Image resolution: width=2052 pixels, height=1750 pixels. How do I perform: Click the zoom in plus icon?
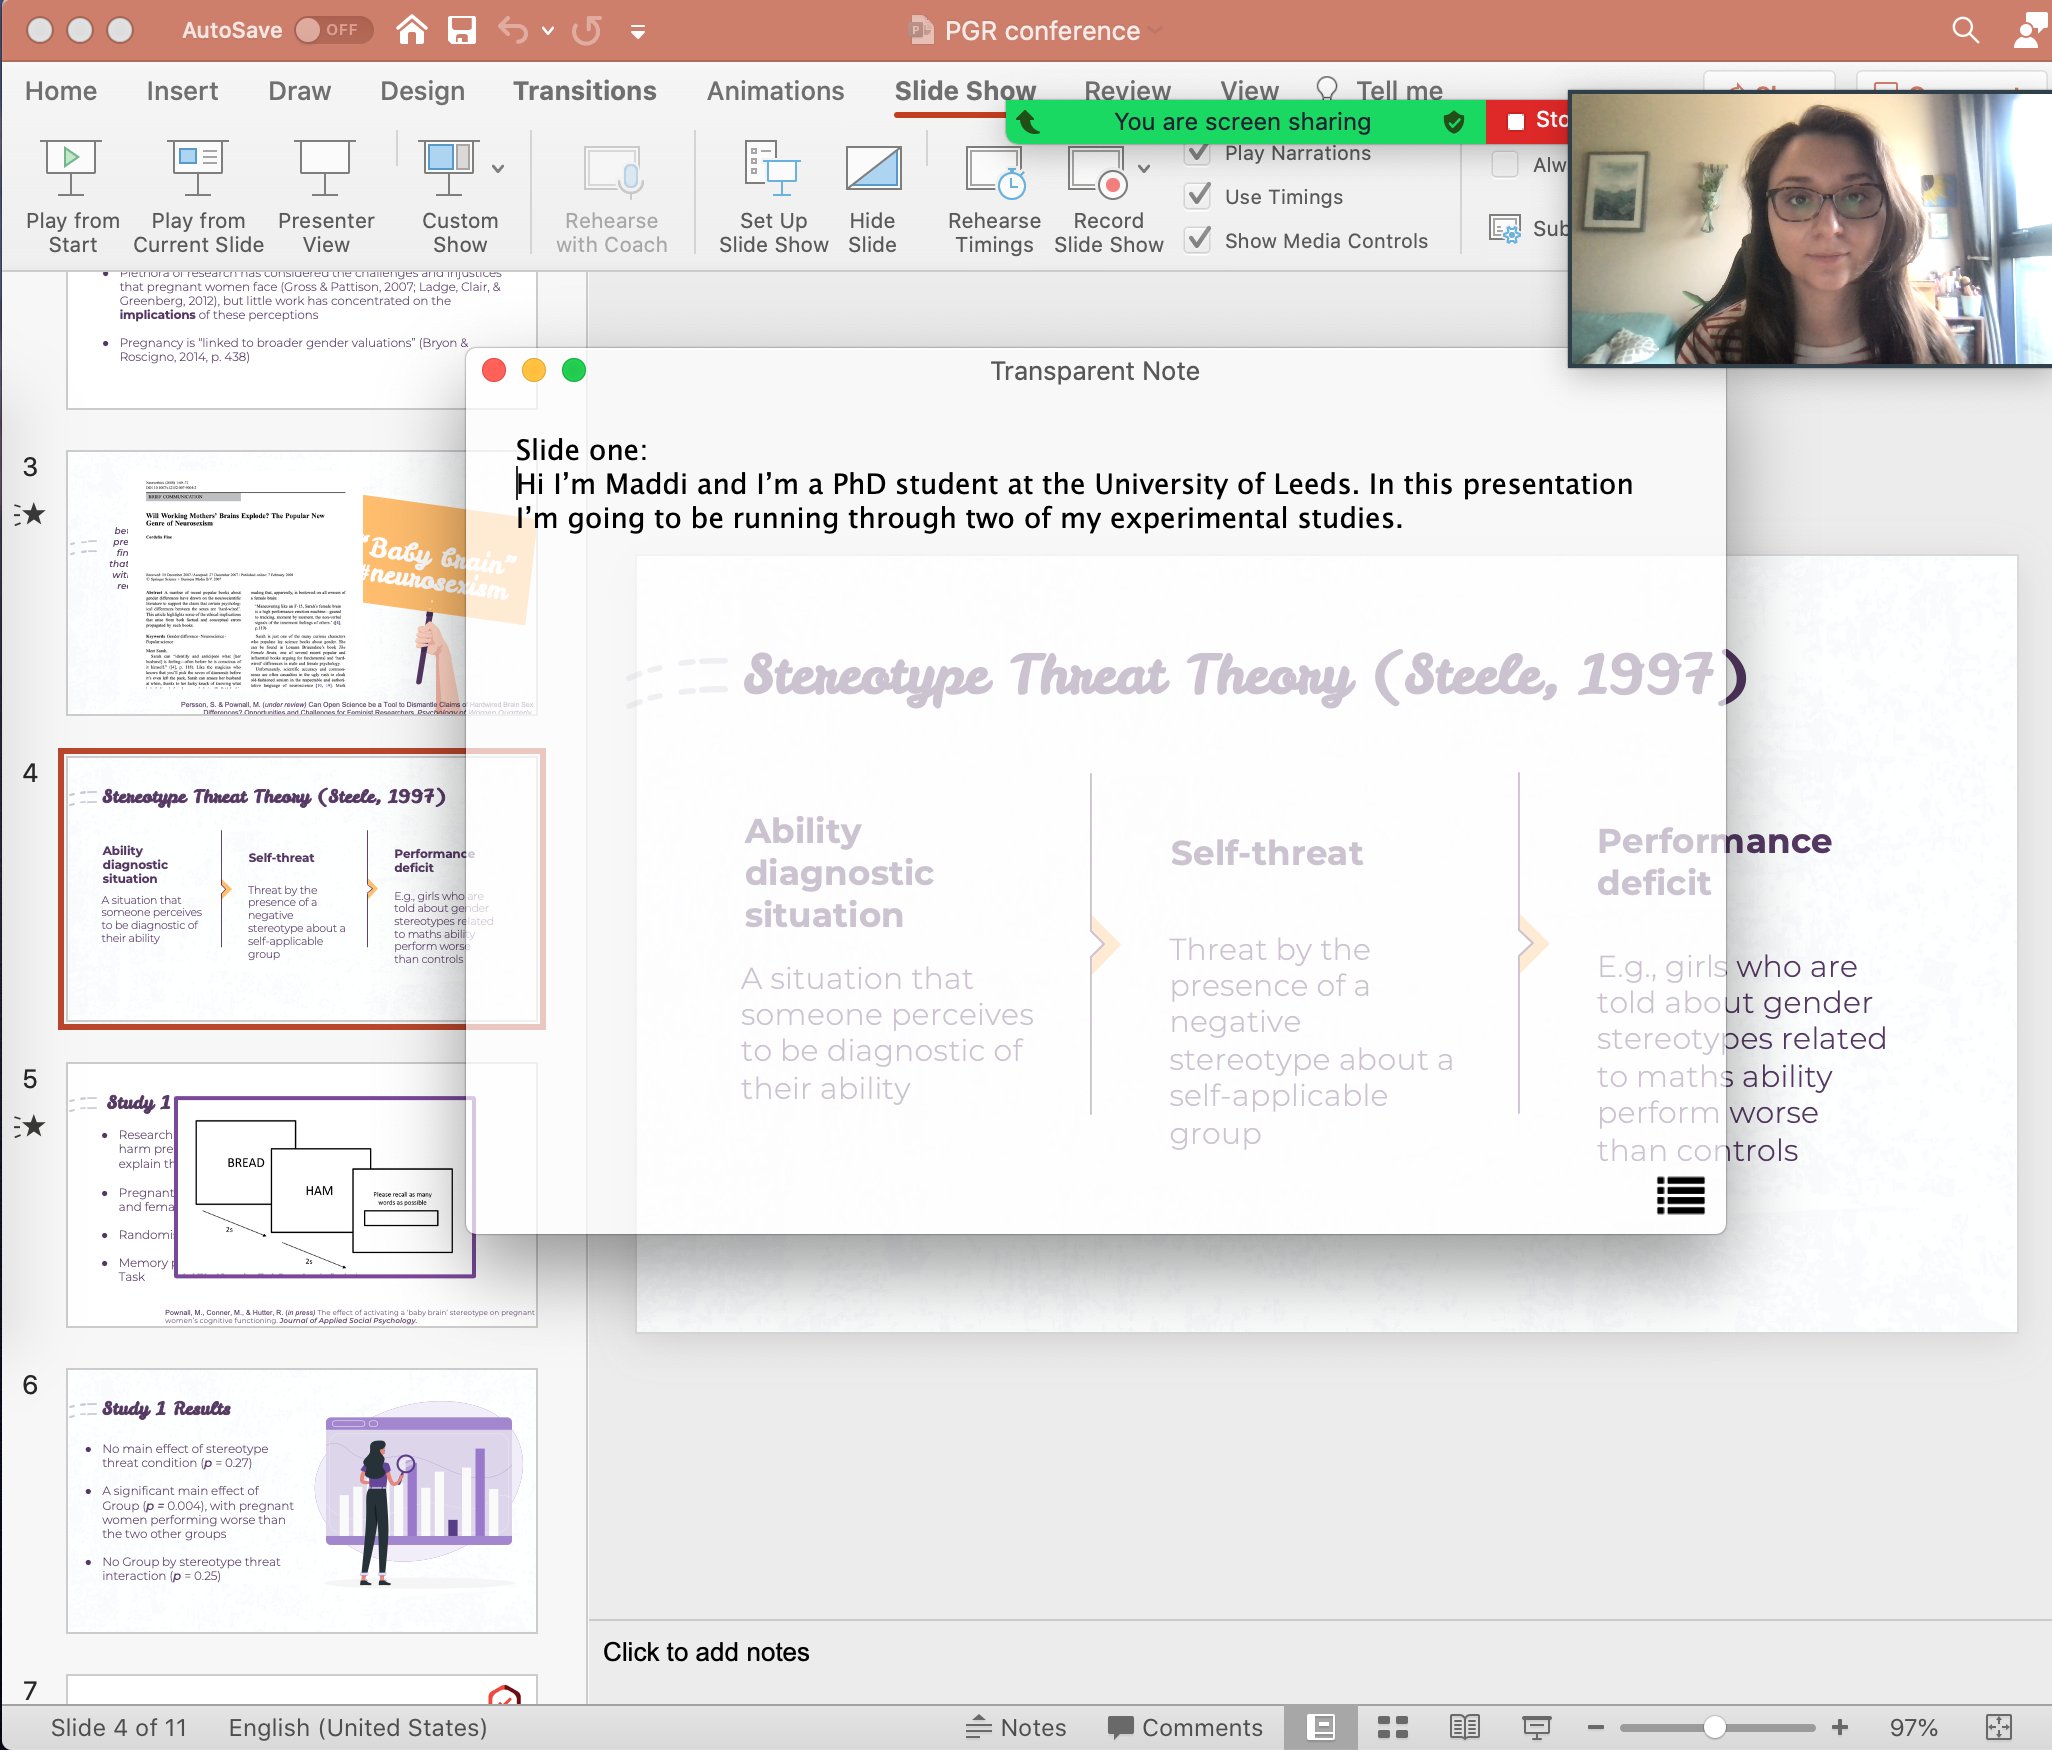click(1839, 1727)
